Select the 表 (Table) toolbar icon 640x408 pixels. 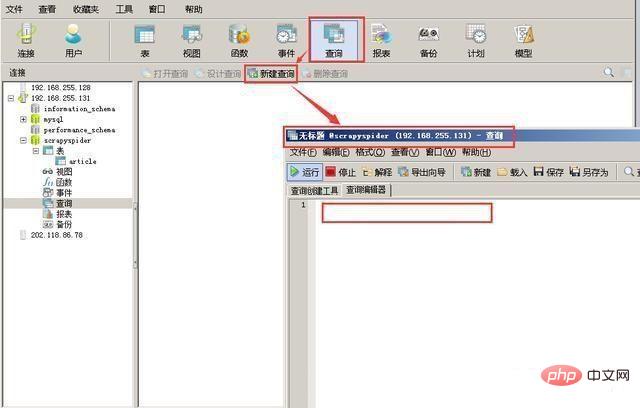(x=144, y=40)
